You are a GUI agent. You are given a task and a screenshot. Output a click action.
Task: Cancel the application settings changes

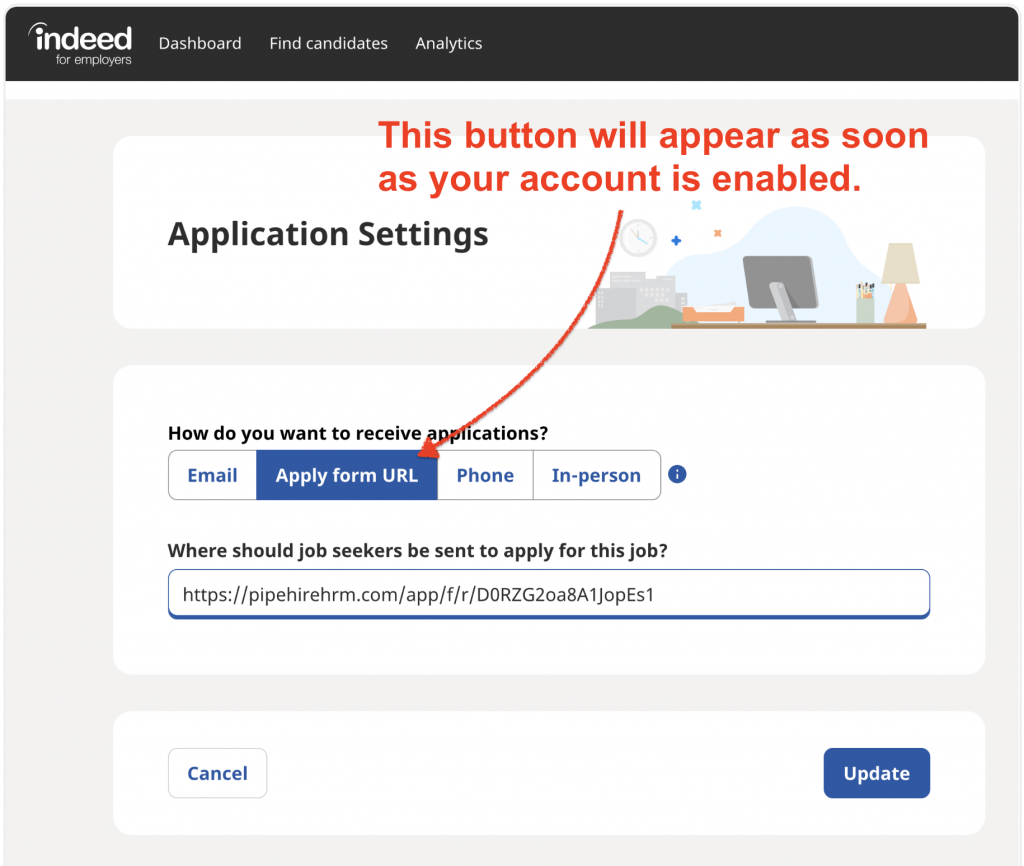pyautogui.click(x=217, y=773)
